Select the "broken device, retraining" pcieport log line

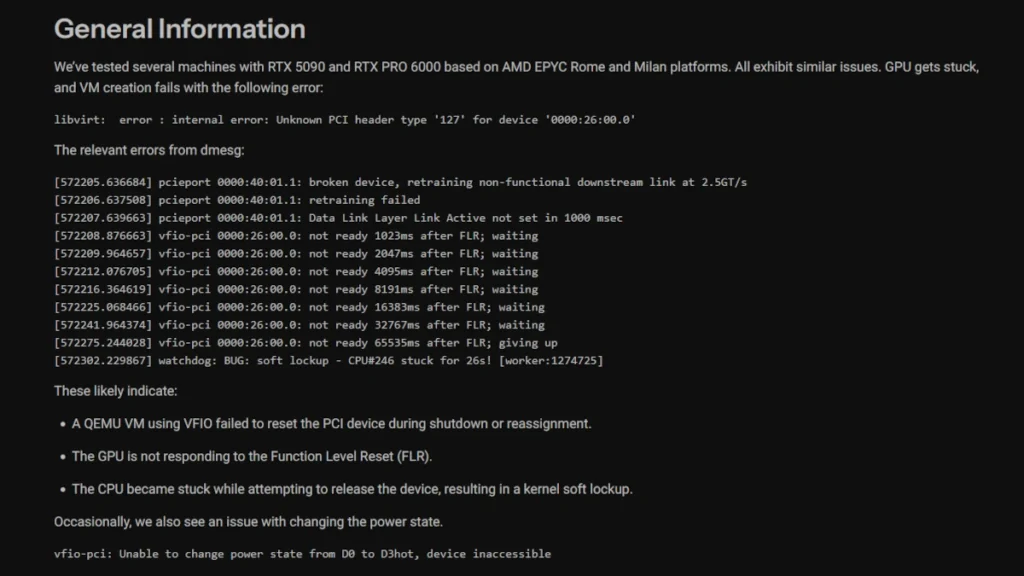click(400, 182)
